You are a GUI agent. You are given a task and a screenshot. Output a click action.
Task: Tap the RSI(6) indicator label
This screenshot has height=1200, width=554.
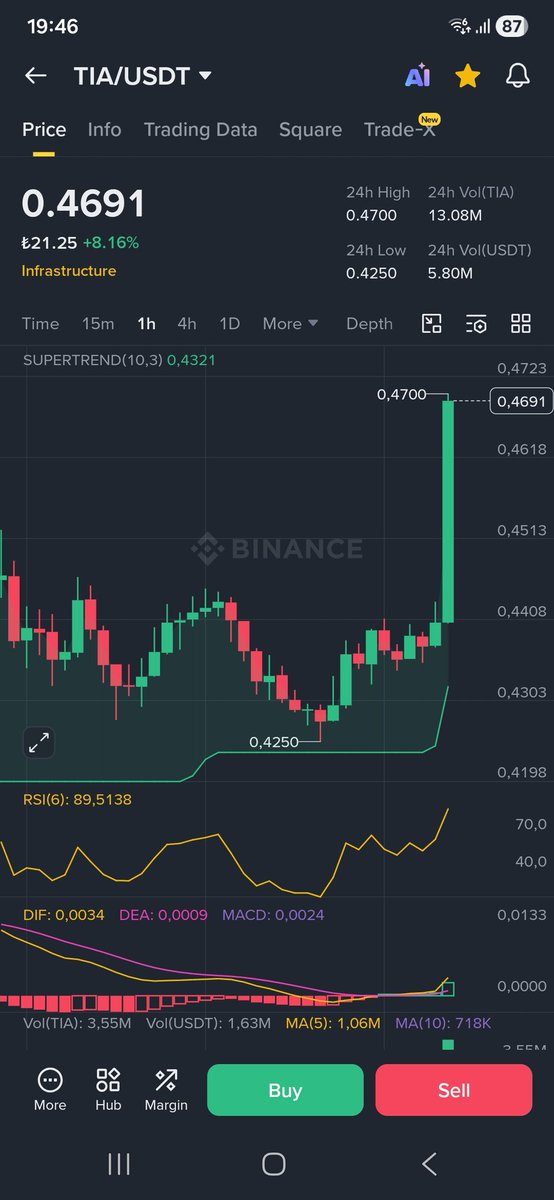pos(77,799)
